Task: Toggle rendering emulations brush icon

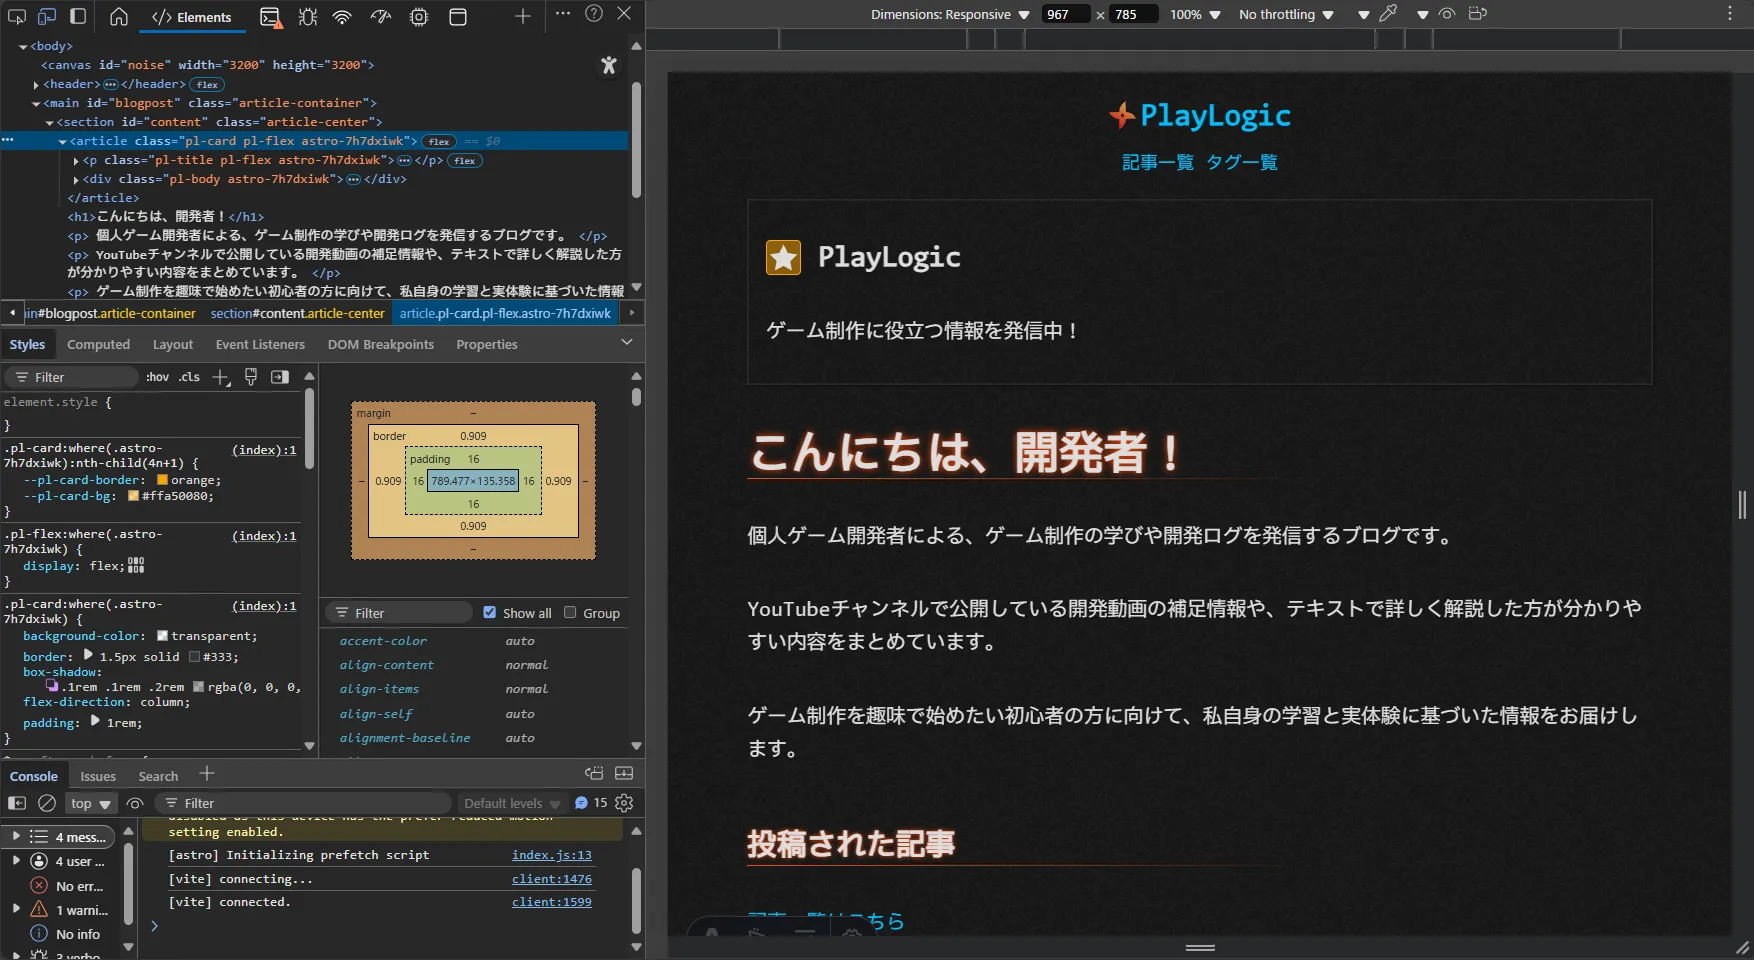Action: click(251, 377)
